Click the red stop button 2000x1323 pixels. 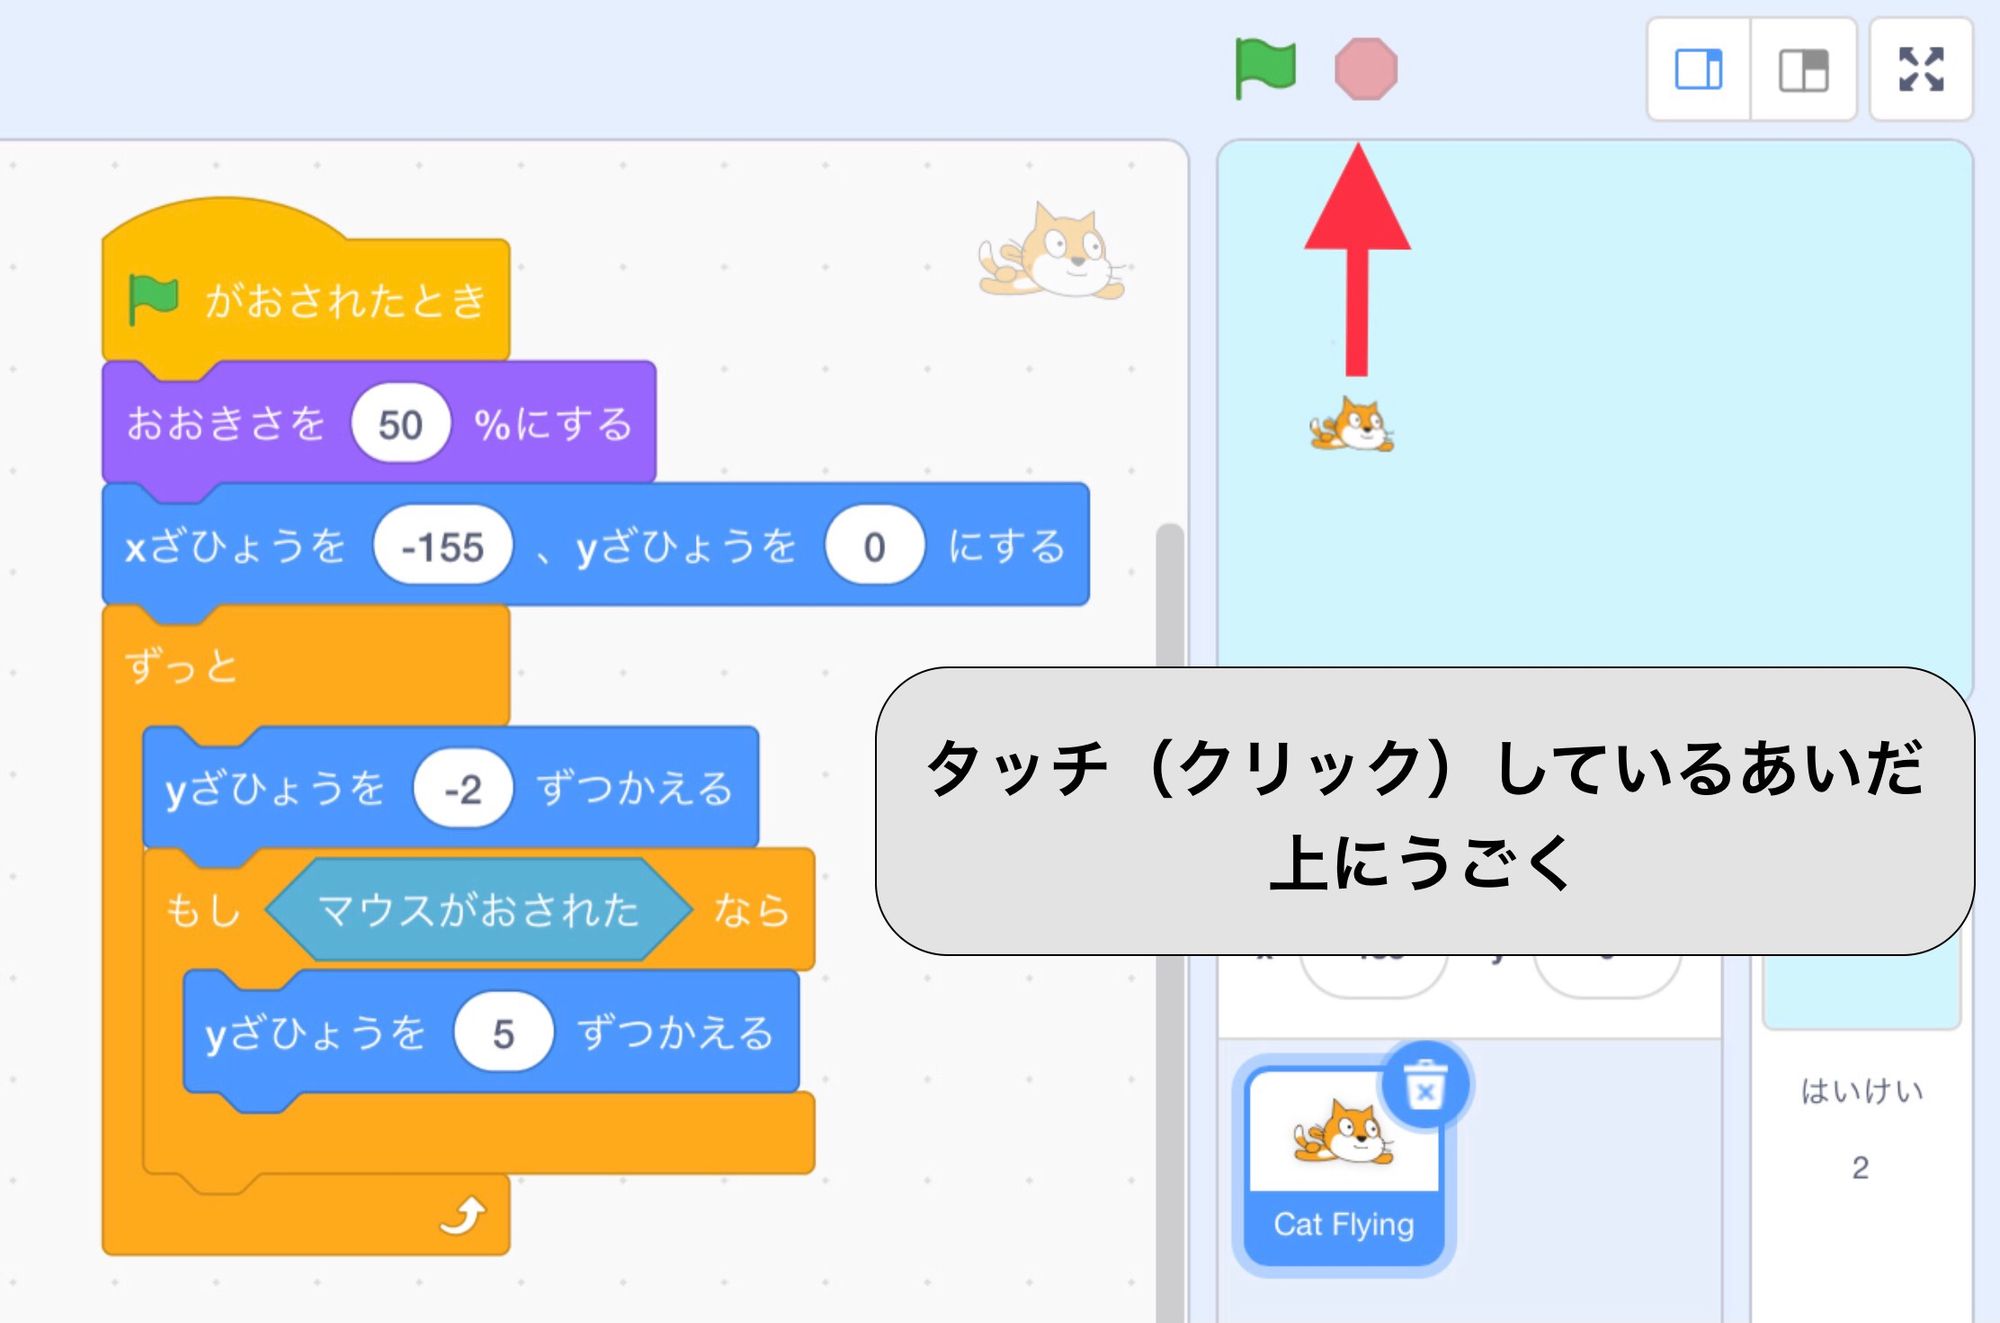(x=1362, y=68)
